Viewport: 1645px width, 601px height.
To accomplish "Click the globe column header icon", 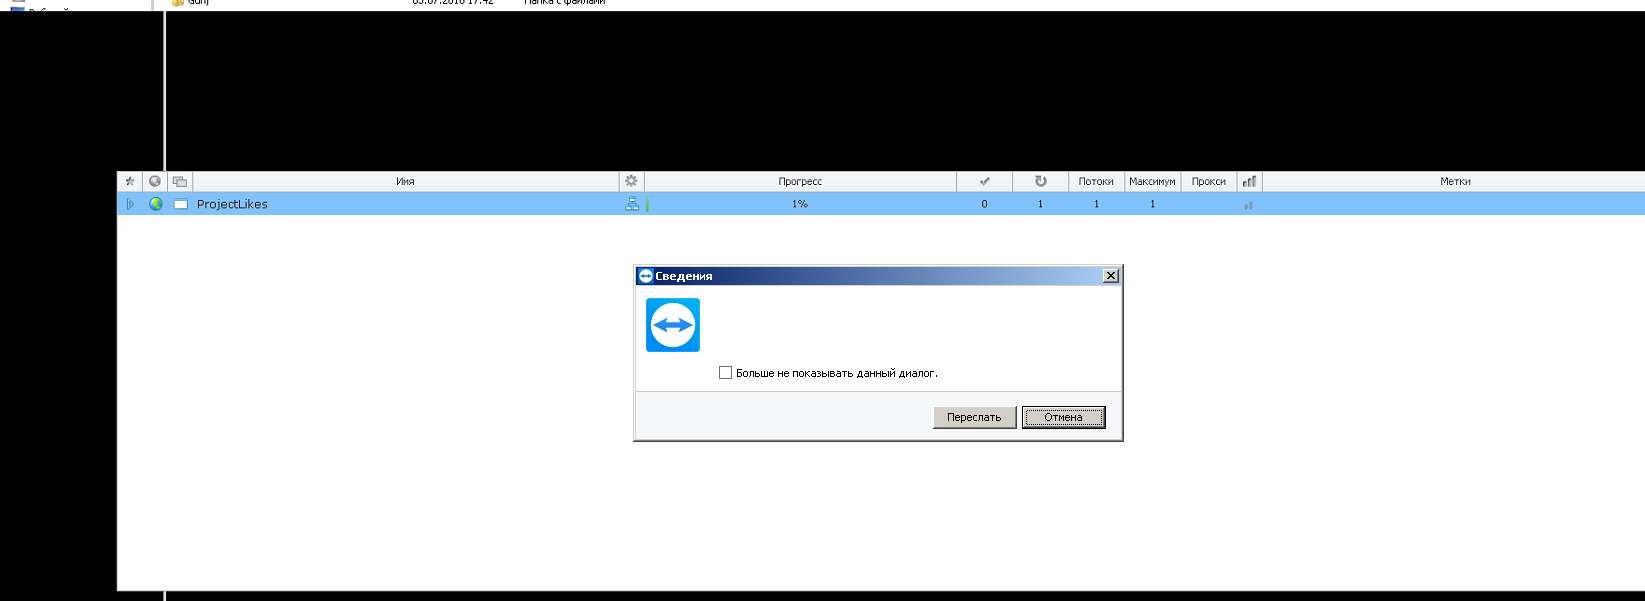I will point(155,181).
